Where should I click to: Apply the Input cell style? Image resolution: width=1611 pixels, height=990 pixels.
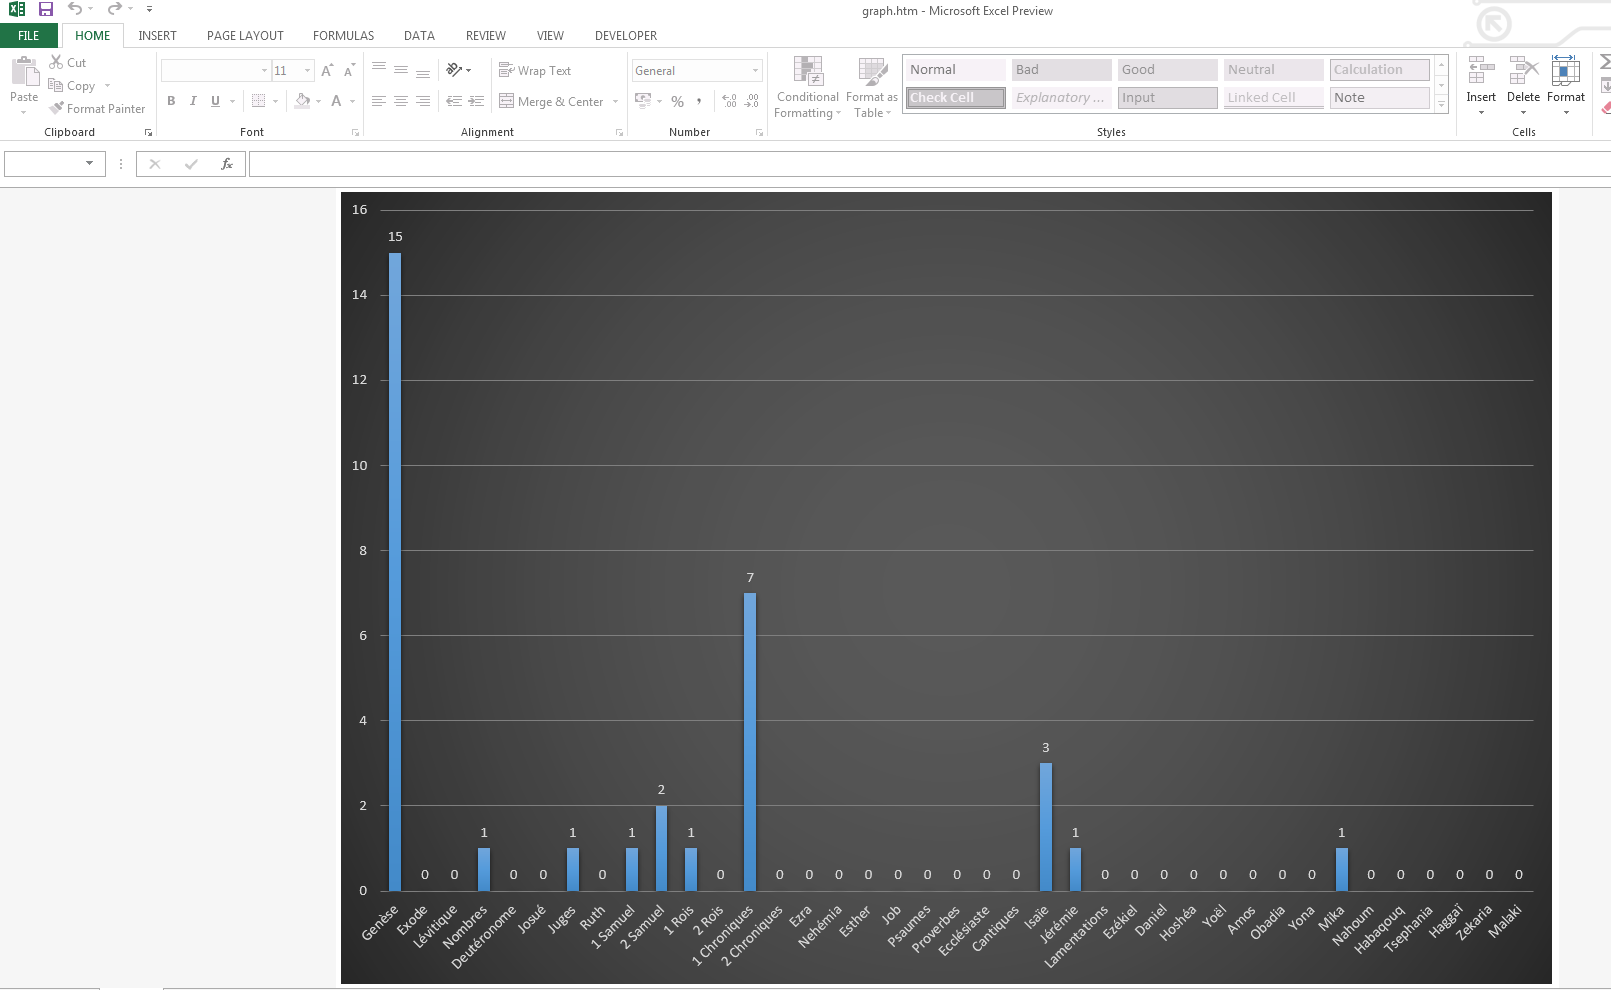(1168, 98)
